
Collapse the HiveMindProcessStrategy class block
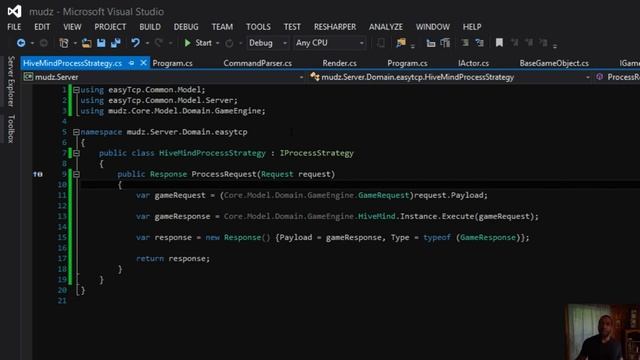point(76,153)
